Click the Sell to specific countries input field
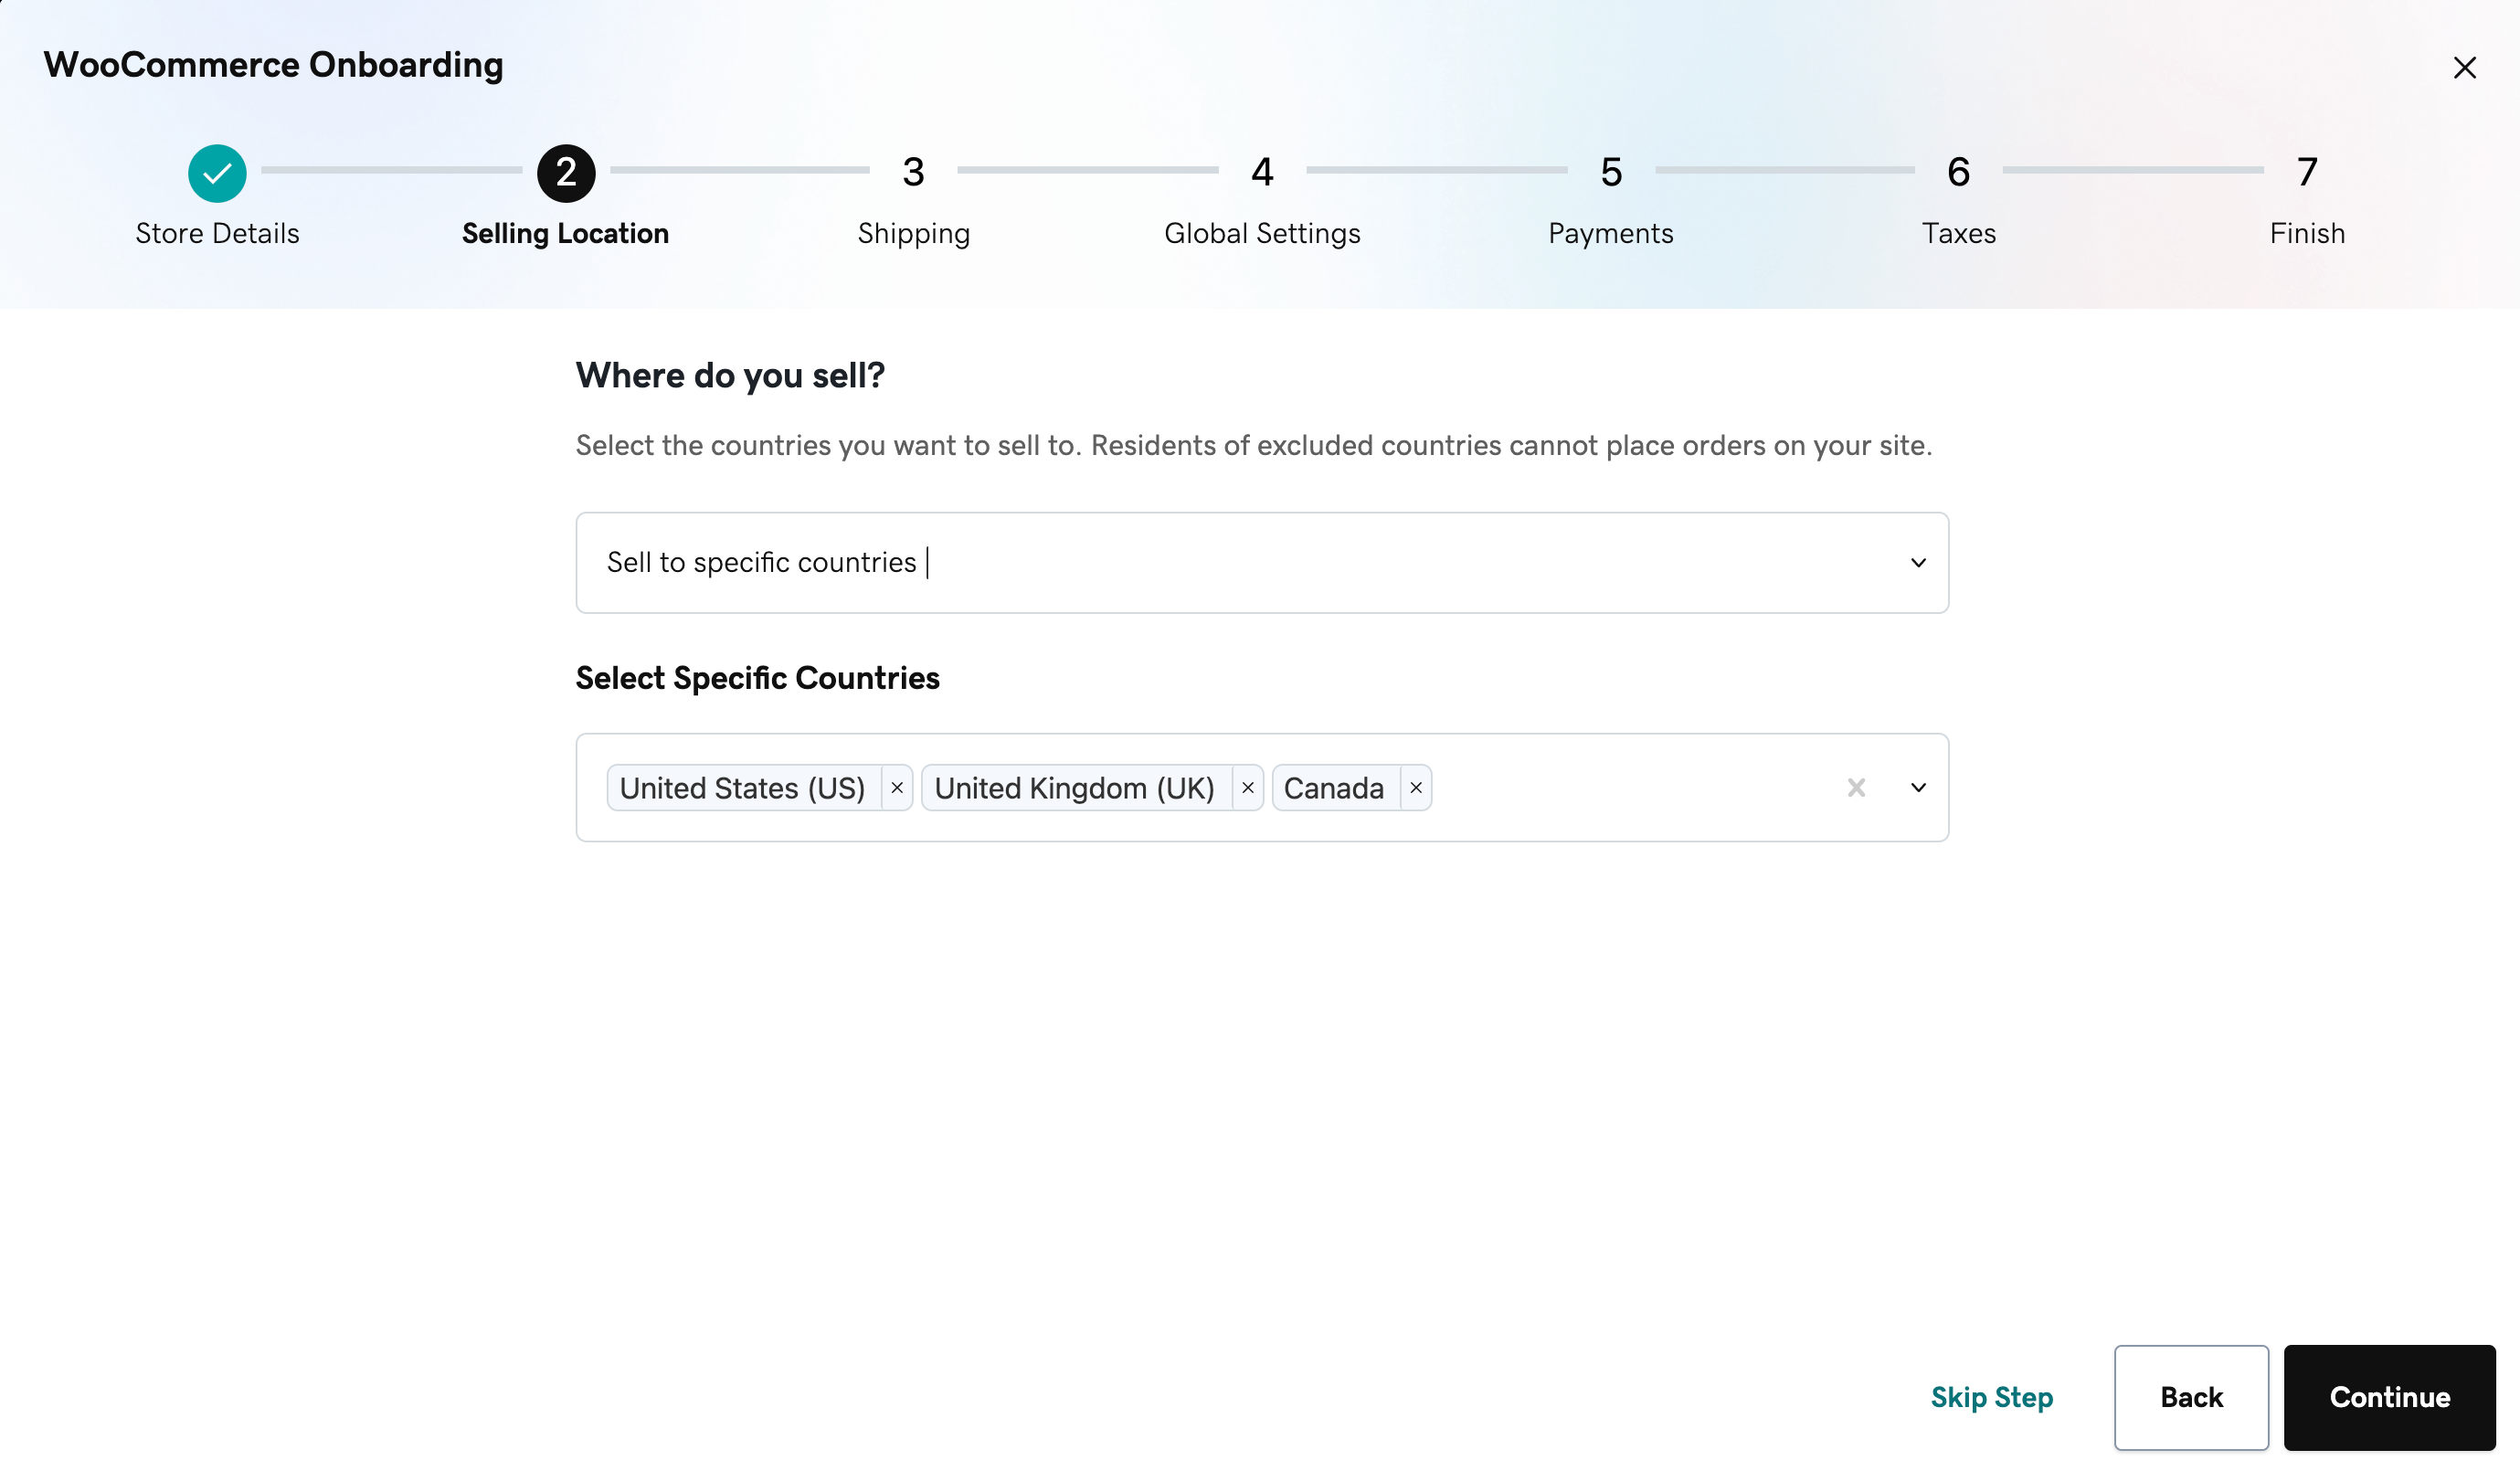Viewport: 2520px width, 1471px height. point(1261,562)
